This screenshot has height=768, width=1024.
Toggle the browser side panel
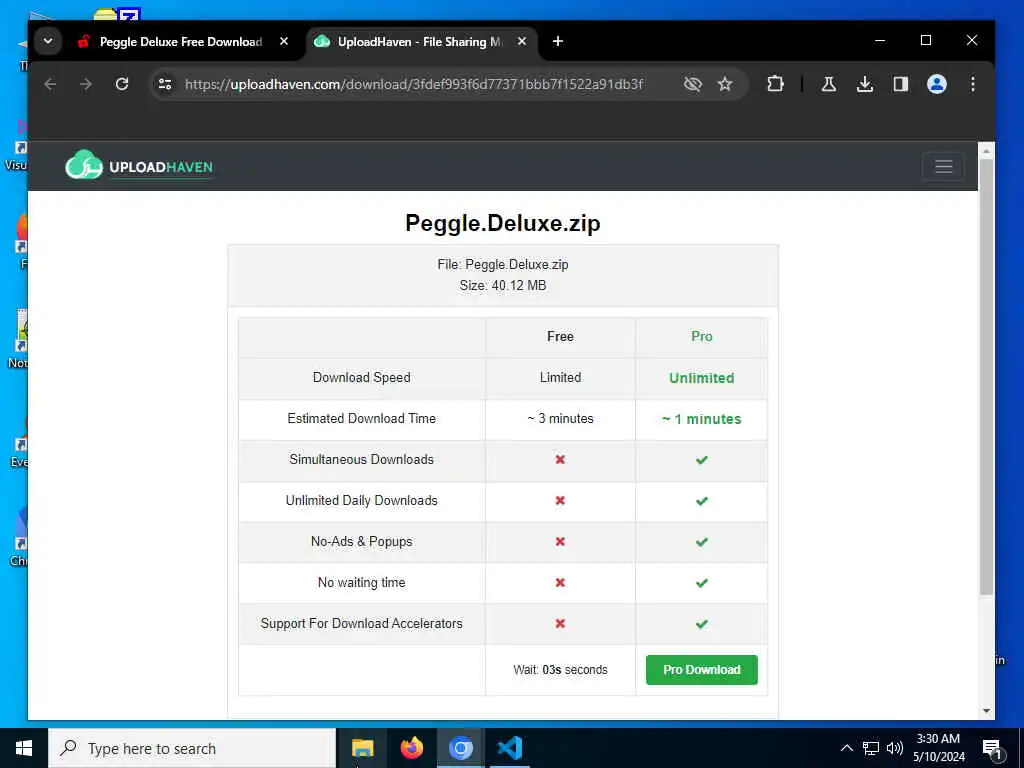point(901,84)
